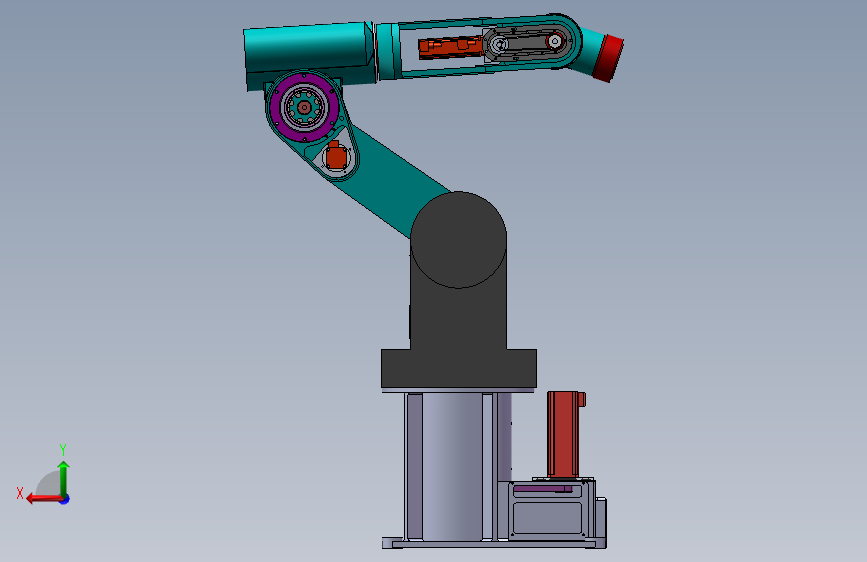Select the dark gray round shoulder housing
Viewport: 867px width, 562px height.
[x=458, y=240]
